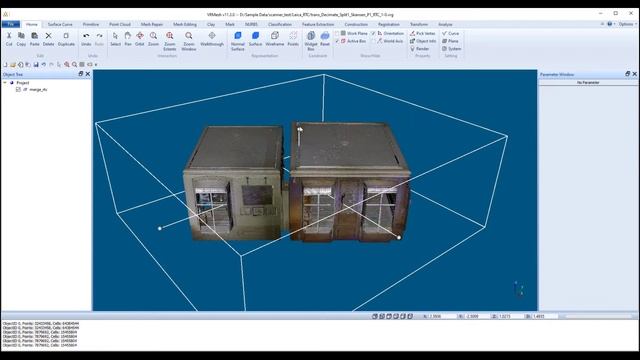Viewport: 640px width, 360px height.
Task: Switch to the Clay tab
Action: [211, 24]
